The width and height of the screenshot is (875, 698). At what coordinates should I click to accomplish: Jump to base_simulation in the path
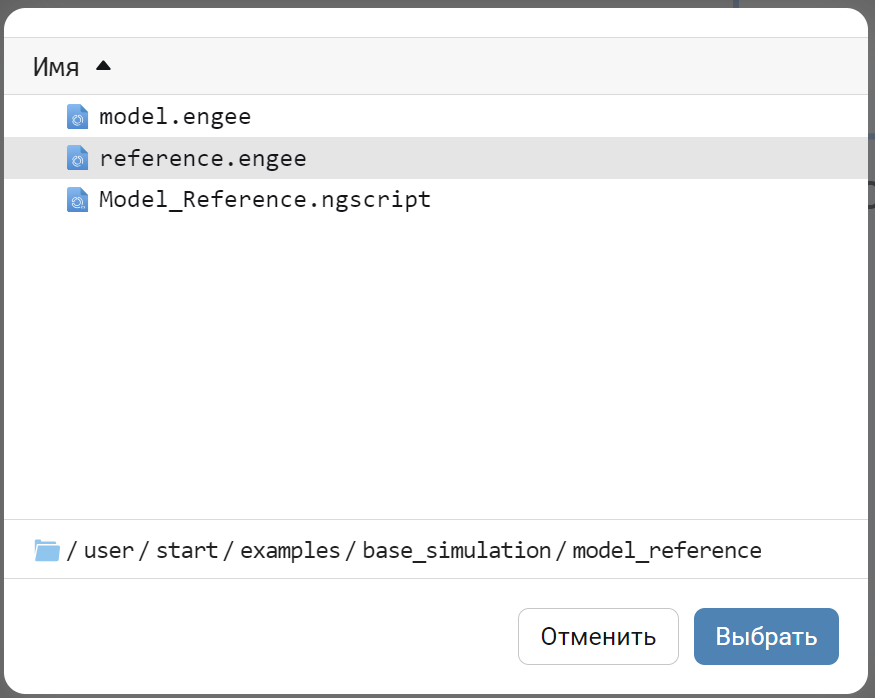[x=457, y=550]
